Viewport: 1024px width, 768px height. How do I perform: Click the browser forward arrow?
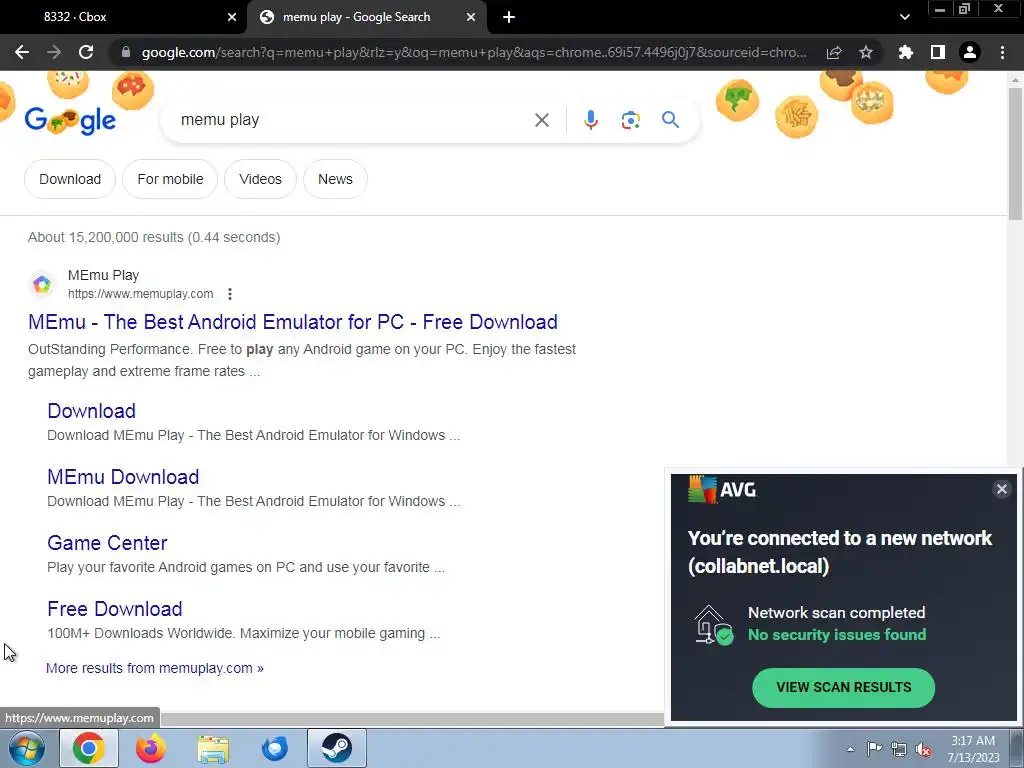pos(54,52)
